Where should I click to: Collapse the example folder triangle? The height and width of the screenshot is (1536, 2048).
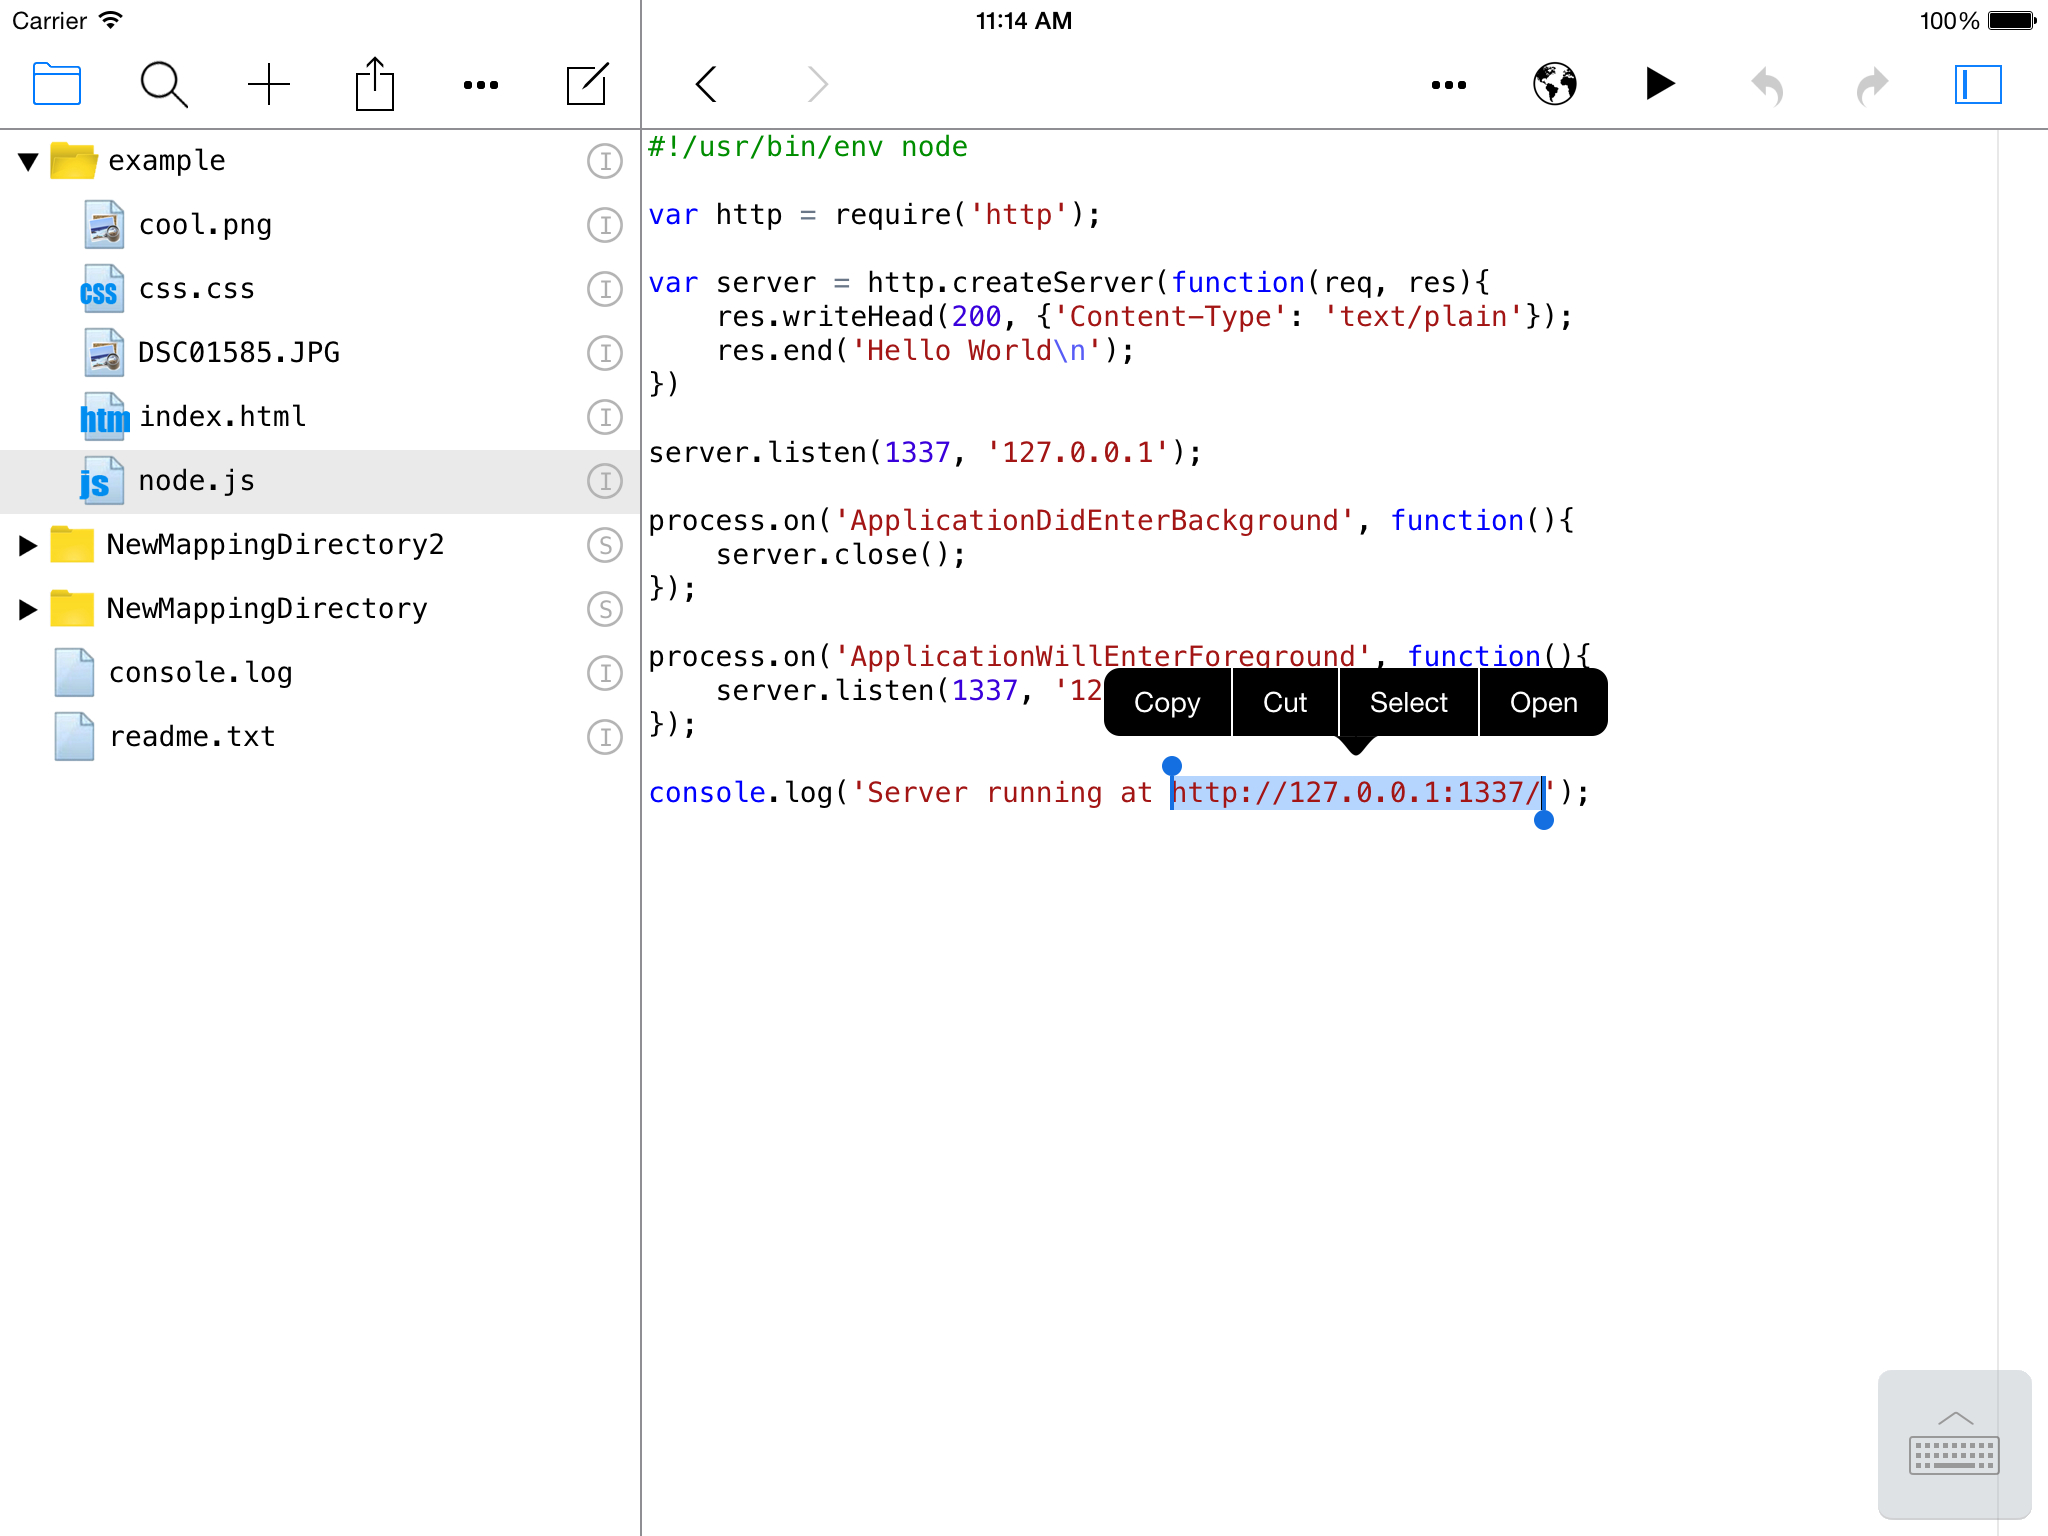point(28,161)
